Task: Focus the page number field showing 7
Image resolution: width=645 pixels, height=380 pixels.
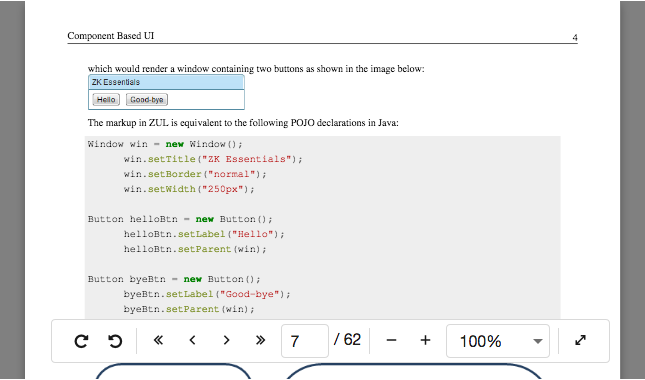Action: pyautogui.click(x=305, y=341)
